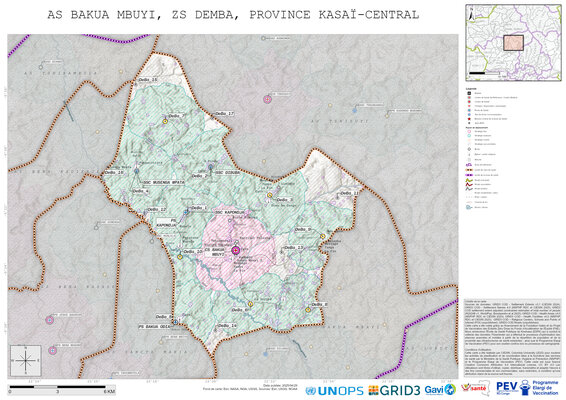Click the pink marker in AS Tshibuyi area
Image resolution: width=566 pixels, height=400 pixels.
pyautogui.click(x=267, y=99)
